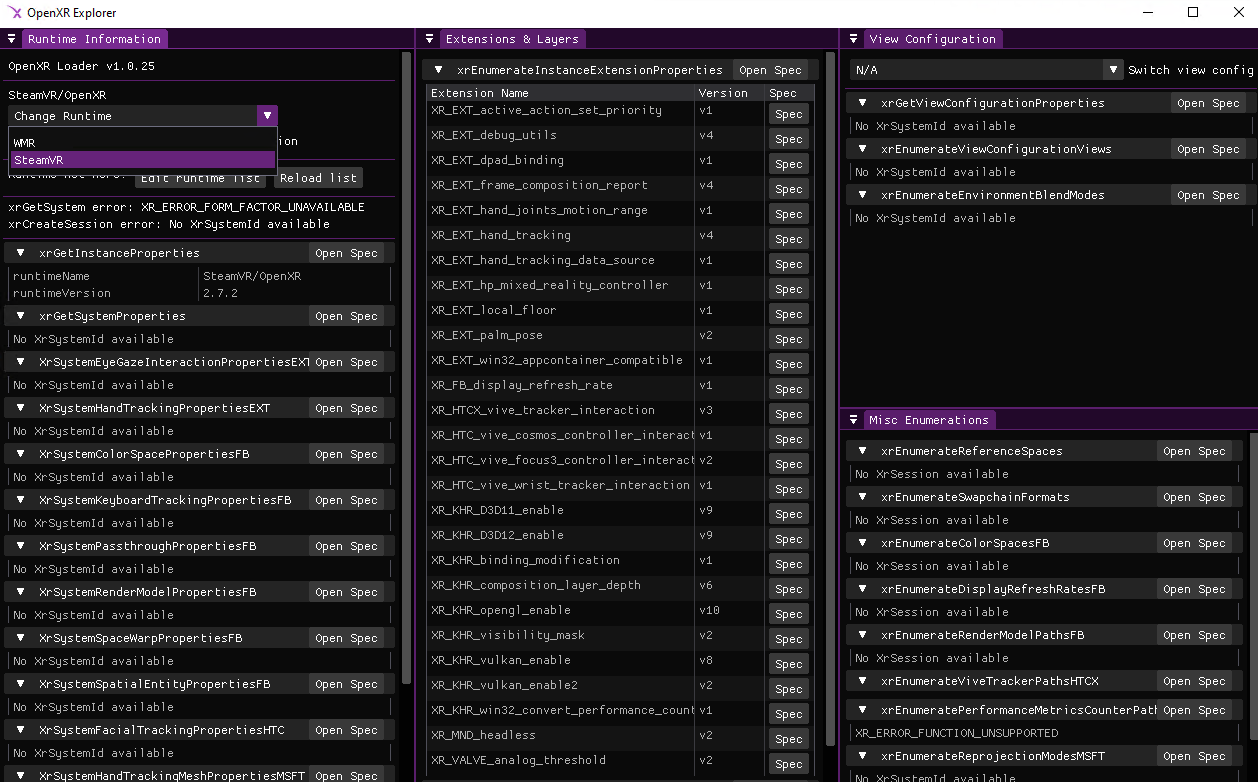Screen dimensions: 1258x782
Task: Collapse xrEnumerateReprojectionModesMSFT section
Action: [862, 756]
